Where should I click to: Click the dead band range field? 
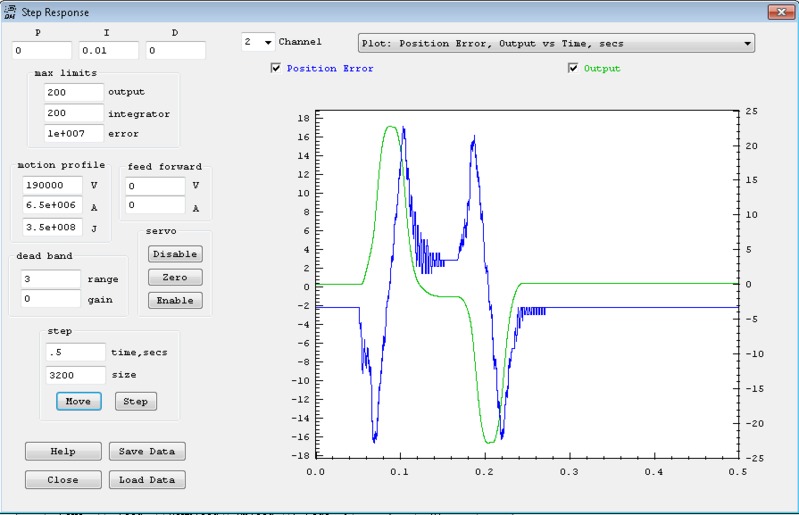tap(50, 279)
